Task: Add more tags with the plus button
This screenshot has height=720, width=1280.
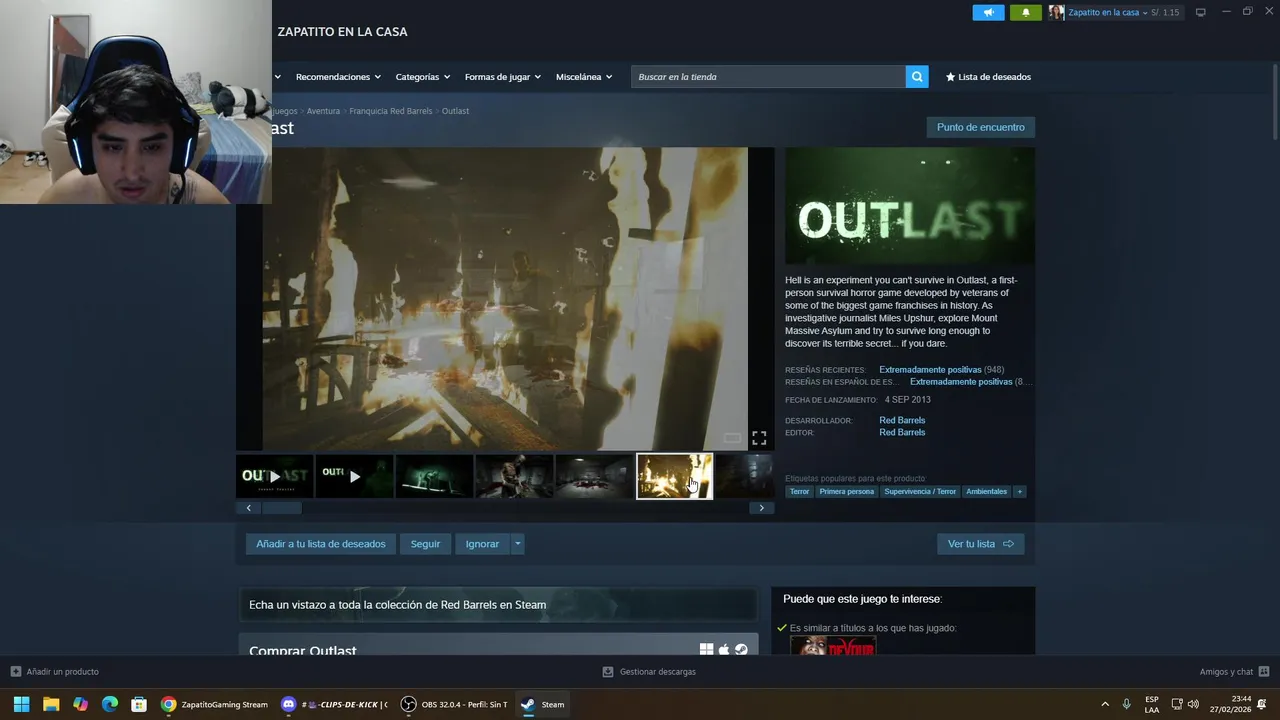Action: [x=1019, y=491]
